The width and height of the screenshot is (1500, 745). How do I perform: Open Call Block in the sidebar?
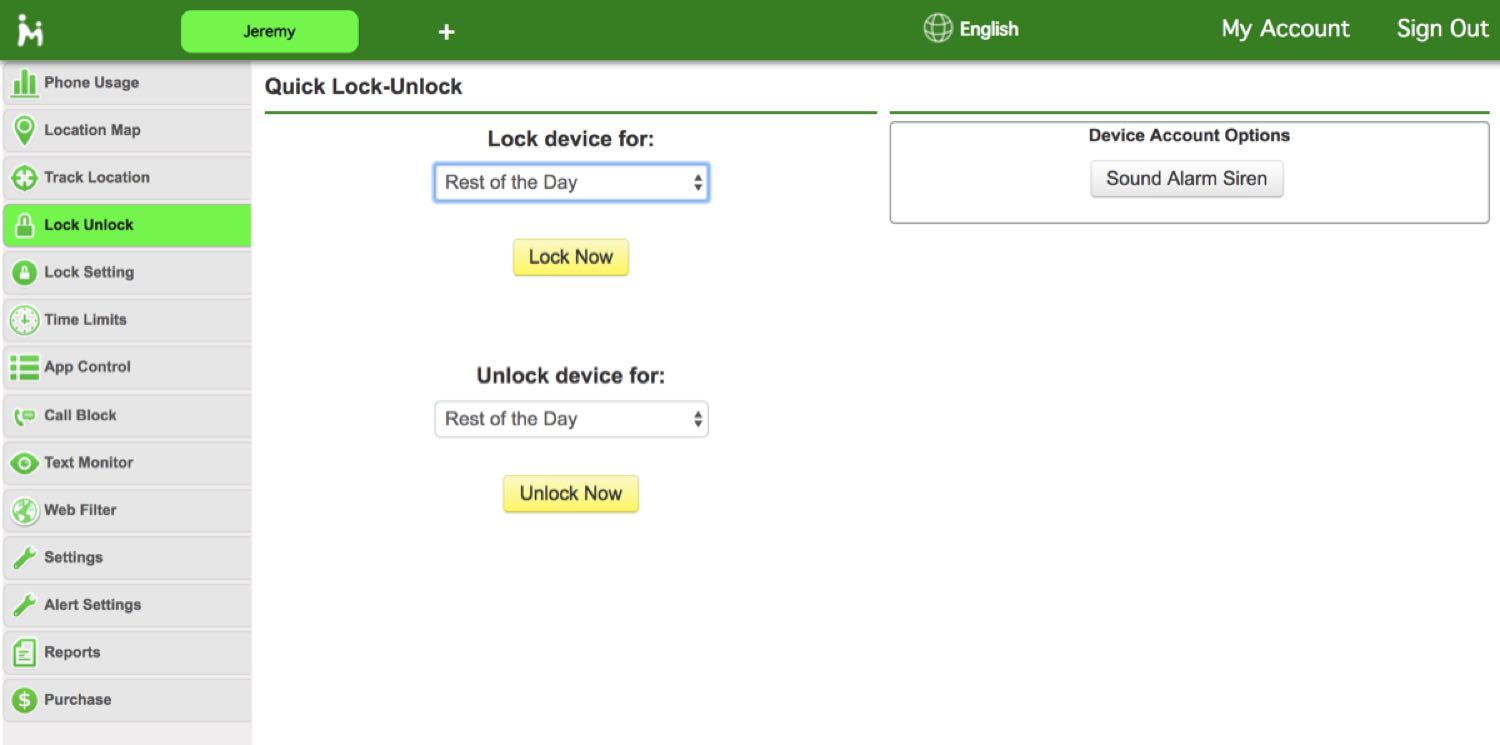(x=80, y=415)
